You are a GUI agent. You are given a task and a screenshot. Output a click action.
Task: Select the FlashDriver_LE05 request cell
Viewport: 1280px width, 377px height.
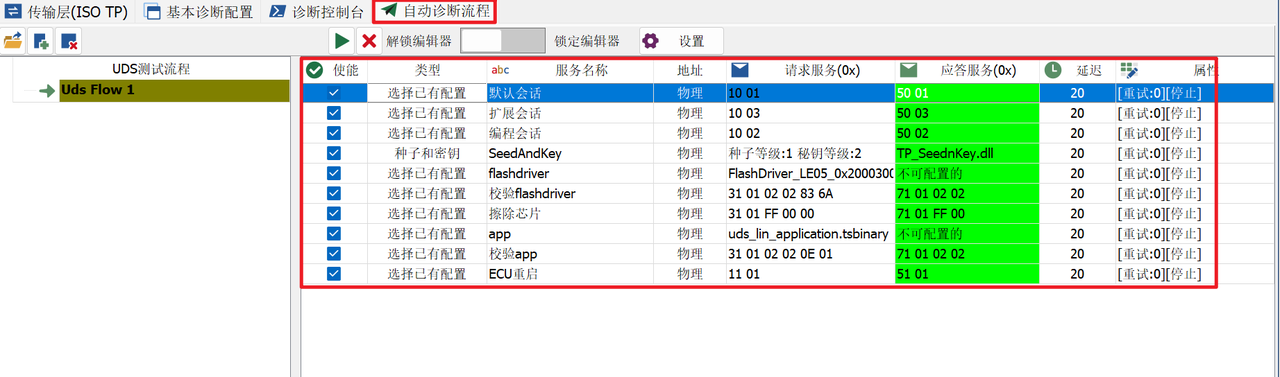tap(811, 173)
